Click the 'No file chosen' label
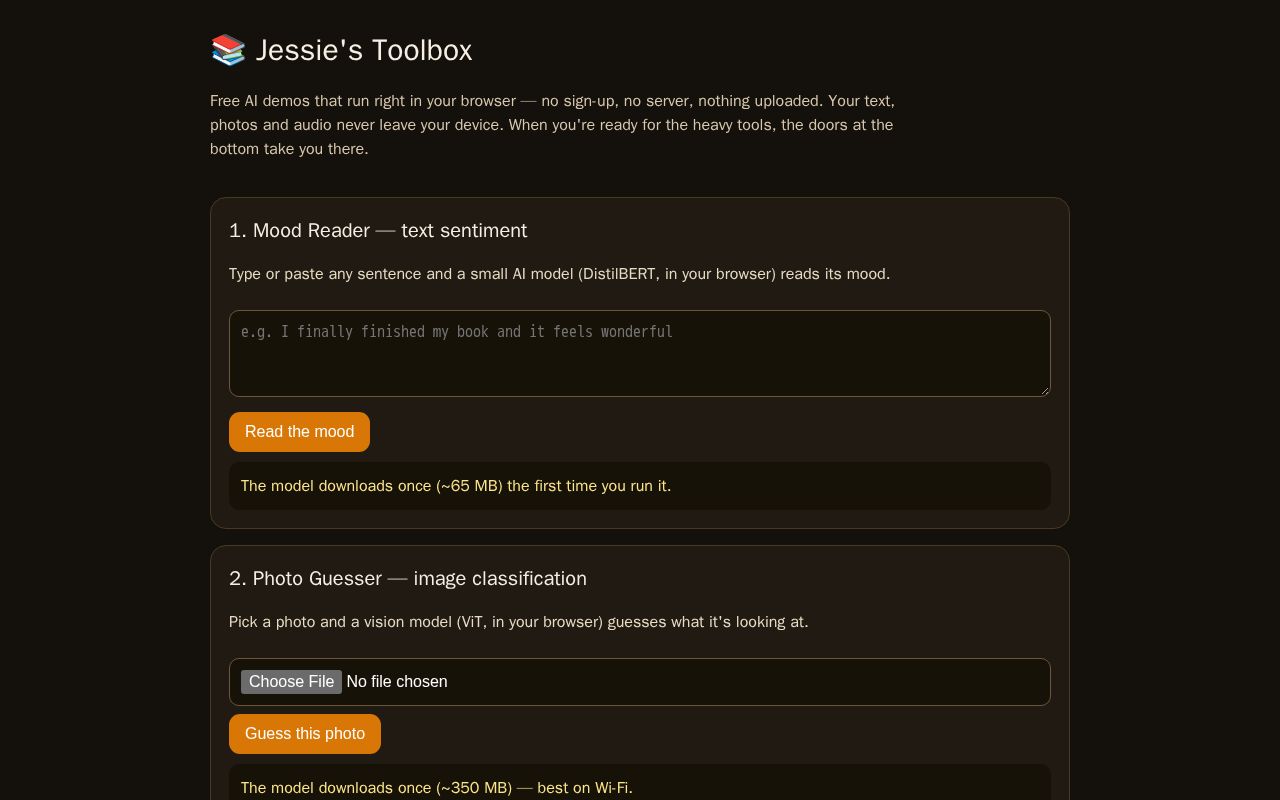Image resolution: width=1280 pixels, height=800 pixels. [x=397, y=682]
